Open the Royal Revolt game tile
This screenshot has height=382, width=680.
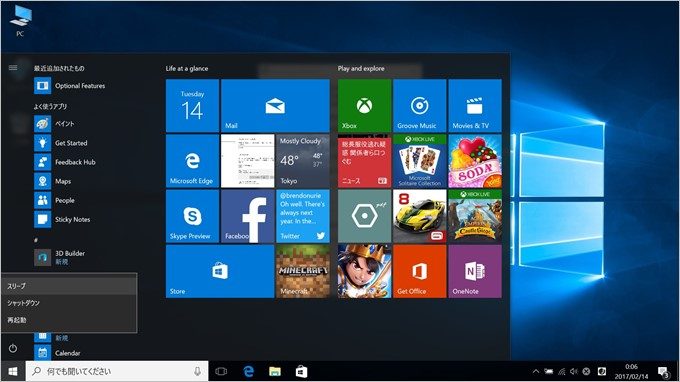click(x=364, y=271)
